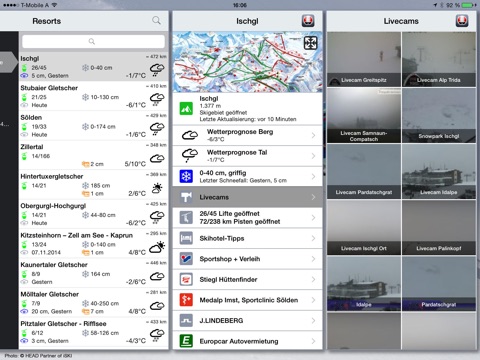Click the J.LINDEBERG logo icon
Screen dimensions: 480x360
[186, 321]
